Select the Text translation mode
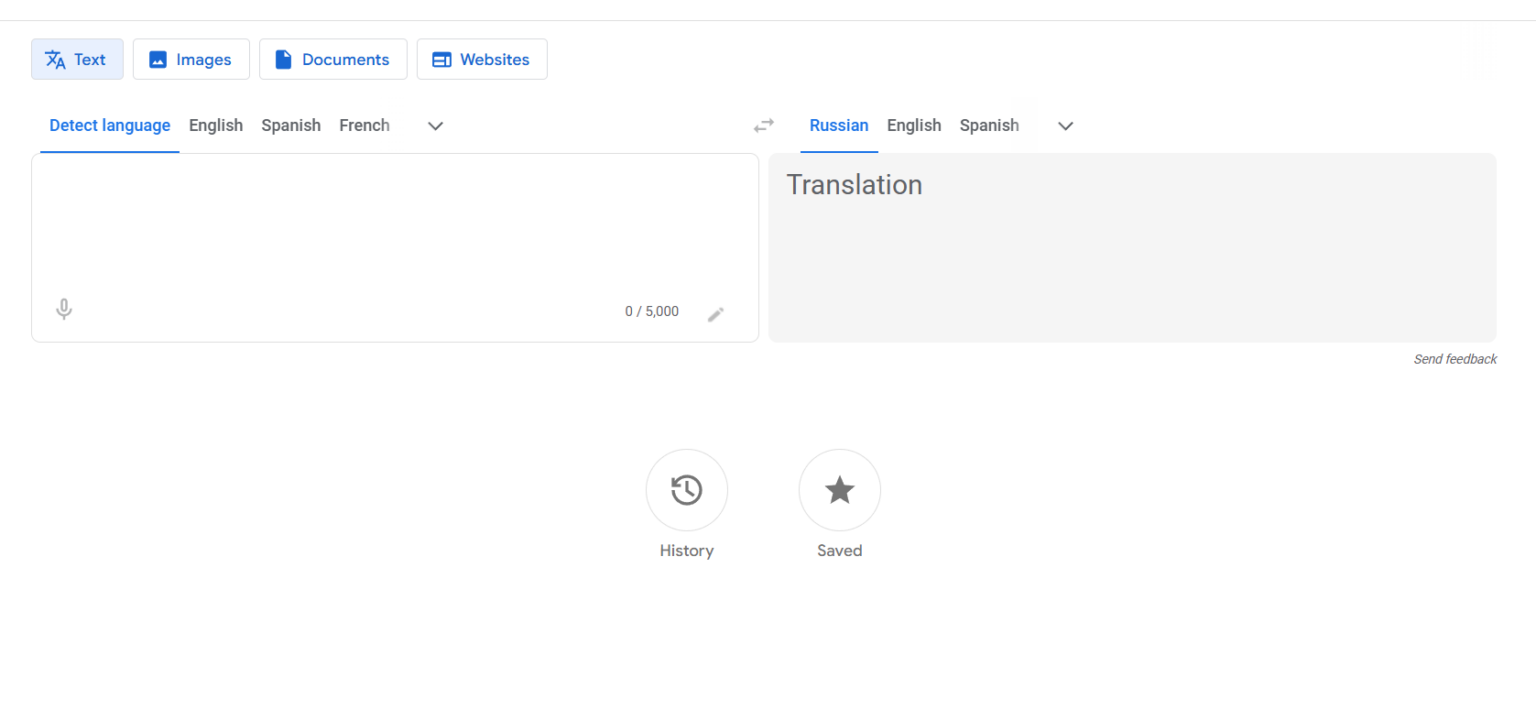The image size is (1536, 720). click(x=77, y=60)
